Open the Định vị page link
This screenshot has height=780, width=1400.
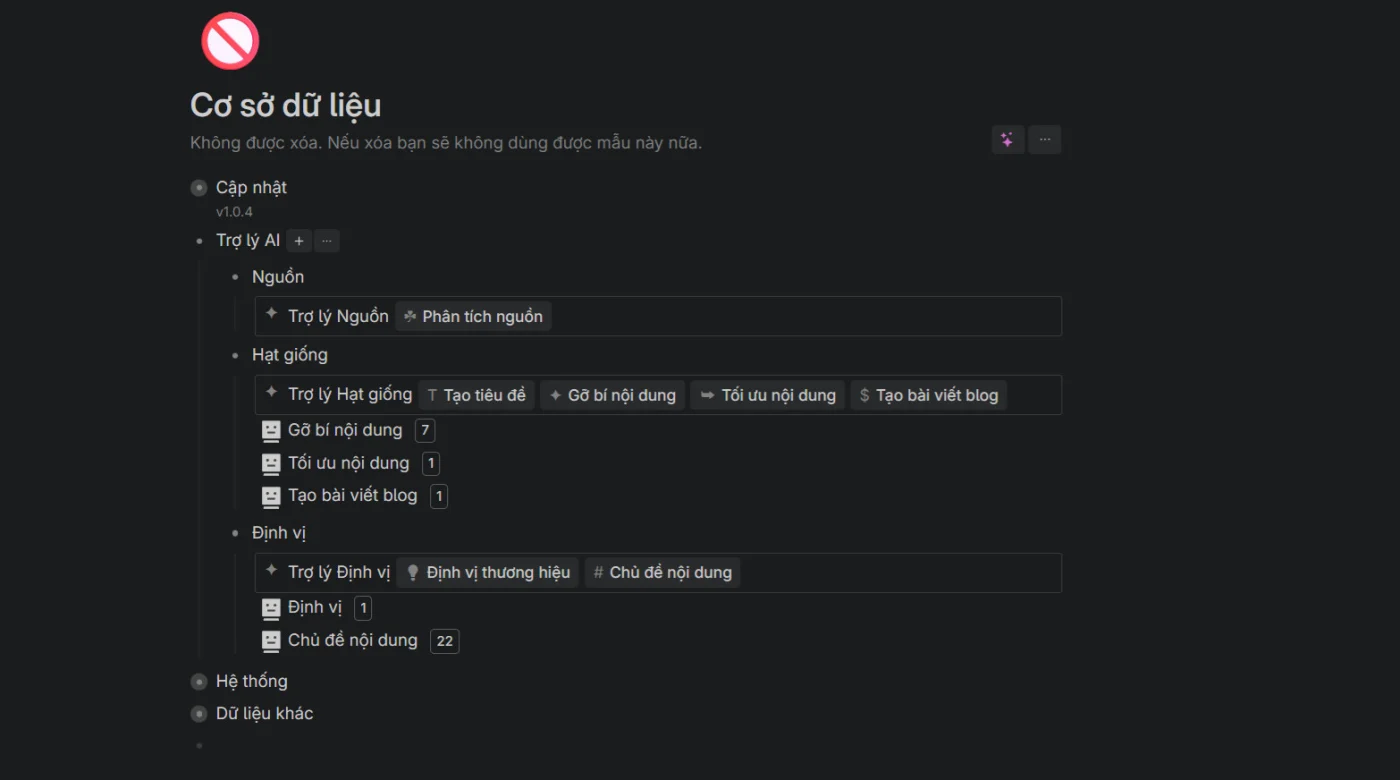tap(315, 607)
